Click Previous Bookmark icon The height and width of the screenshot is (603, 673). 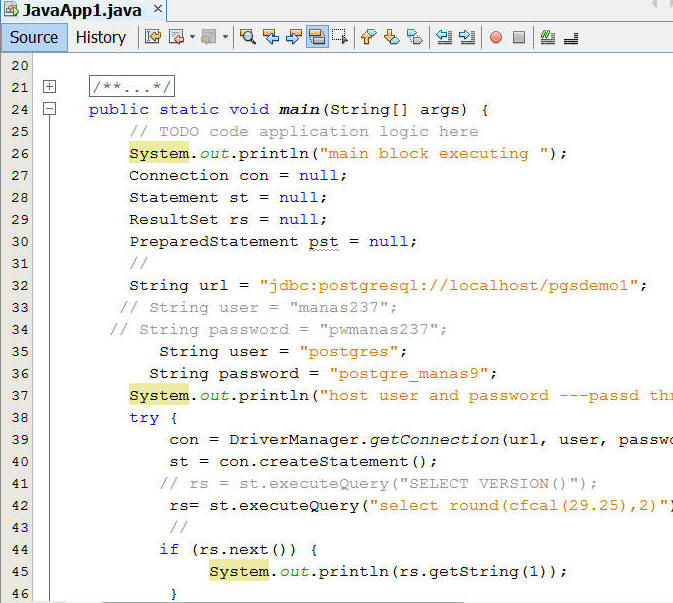(369, 37)
